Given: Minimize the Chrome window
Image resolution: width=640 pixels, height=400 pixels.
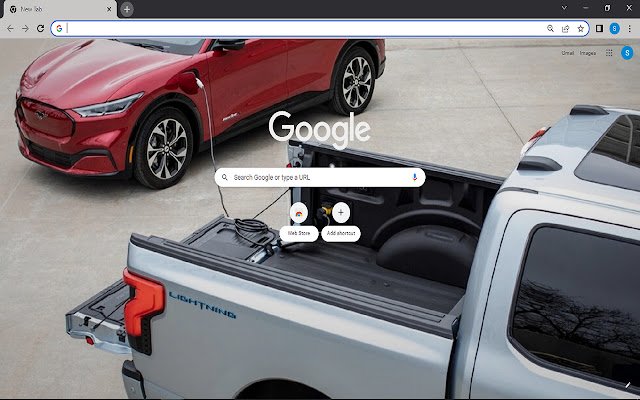Looking at the screenshot, I should (x=586, y=8).
